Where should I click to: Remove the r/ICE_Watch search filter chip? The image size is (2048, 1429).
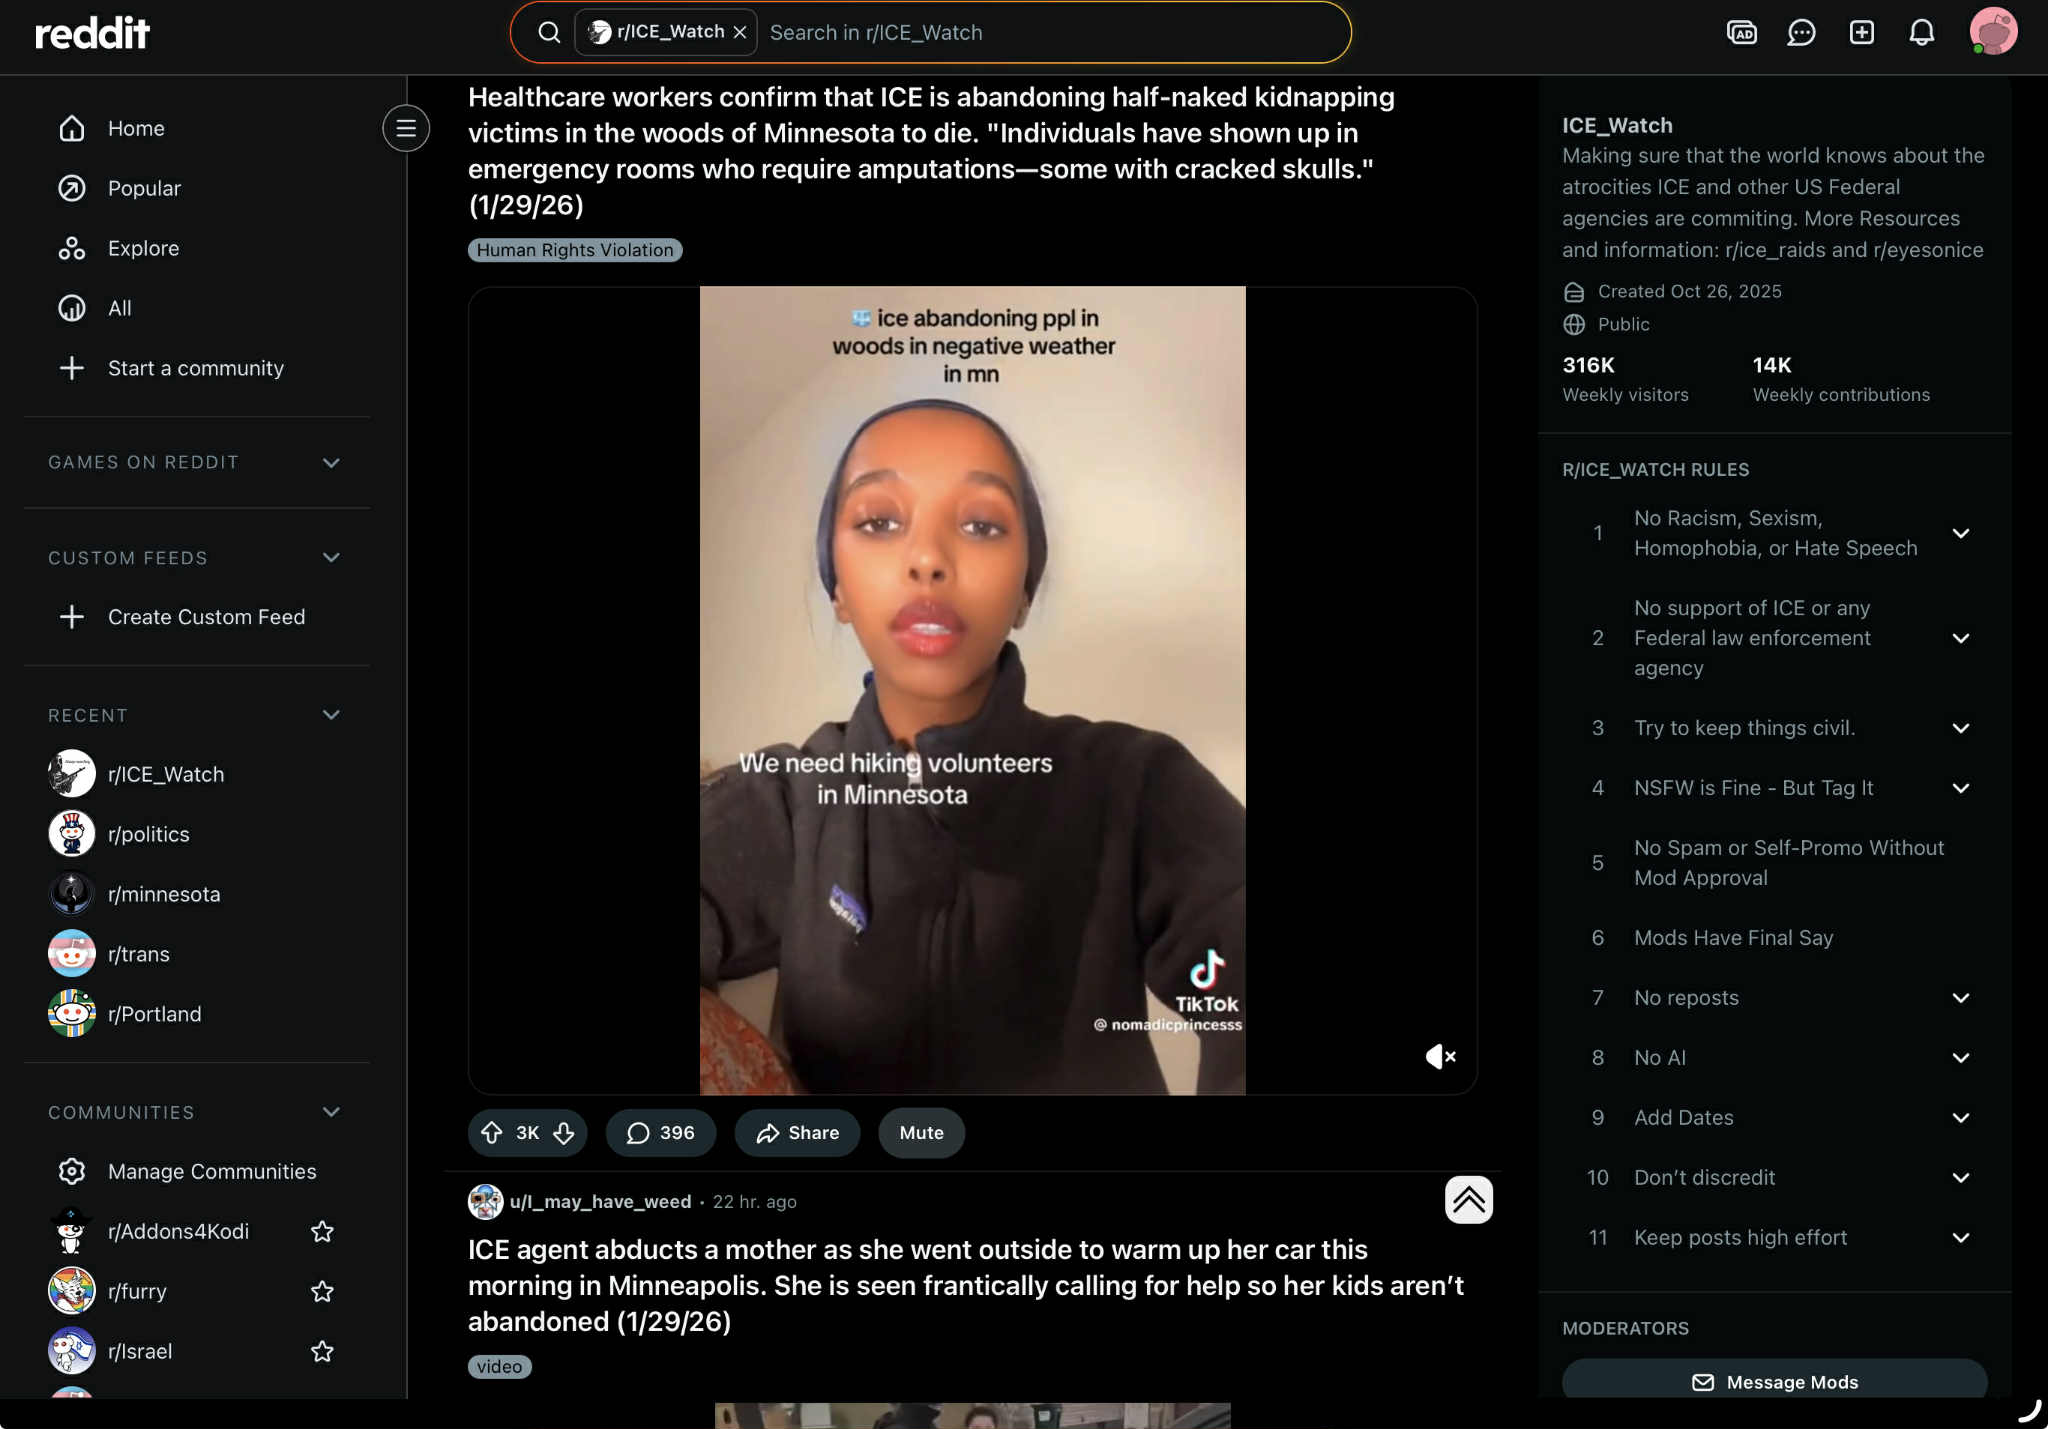tap(740, 32)
